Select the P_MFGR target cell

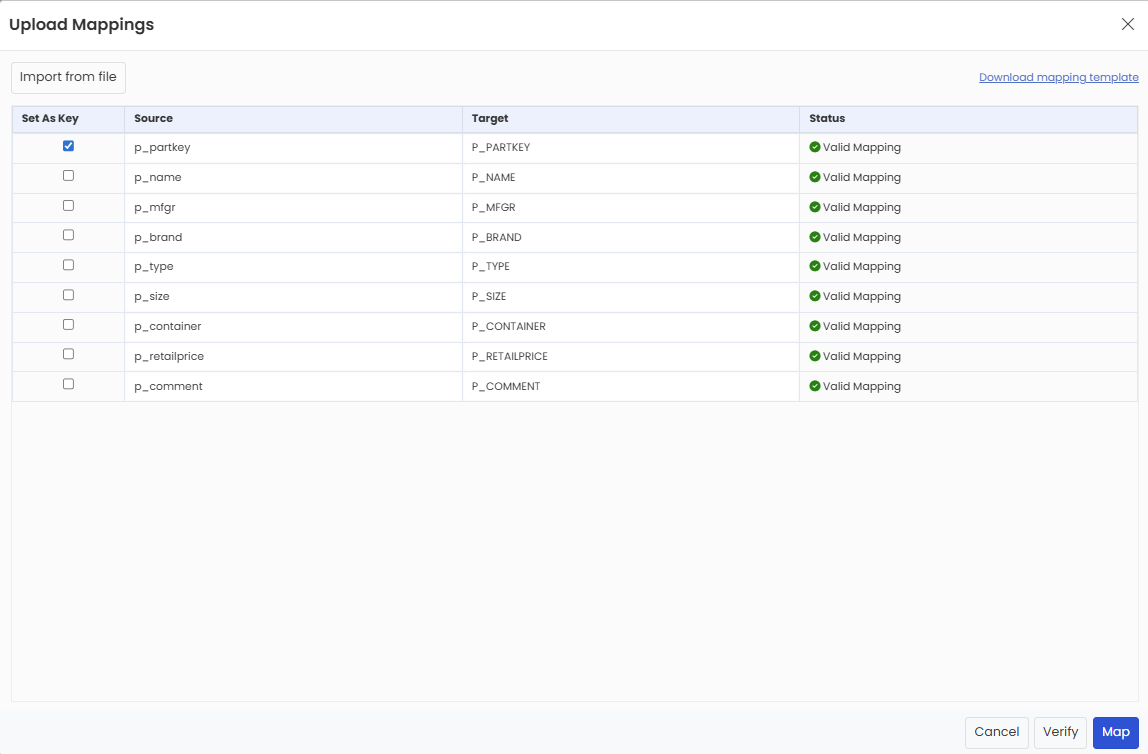[x=631, y=208]
